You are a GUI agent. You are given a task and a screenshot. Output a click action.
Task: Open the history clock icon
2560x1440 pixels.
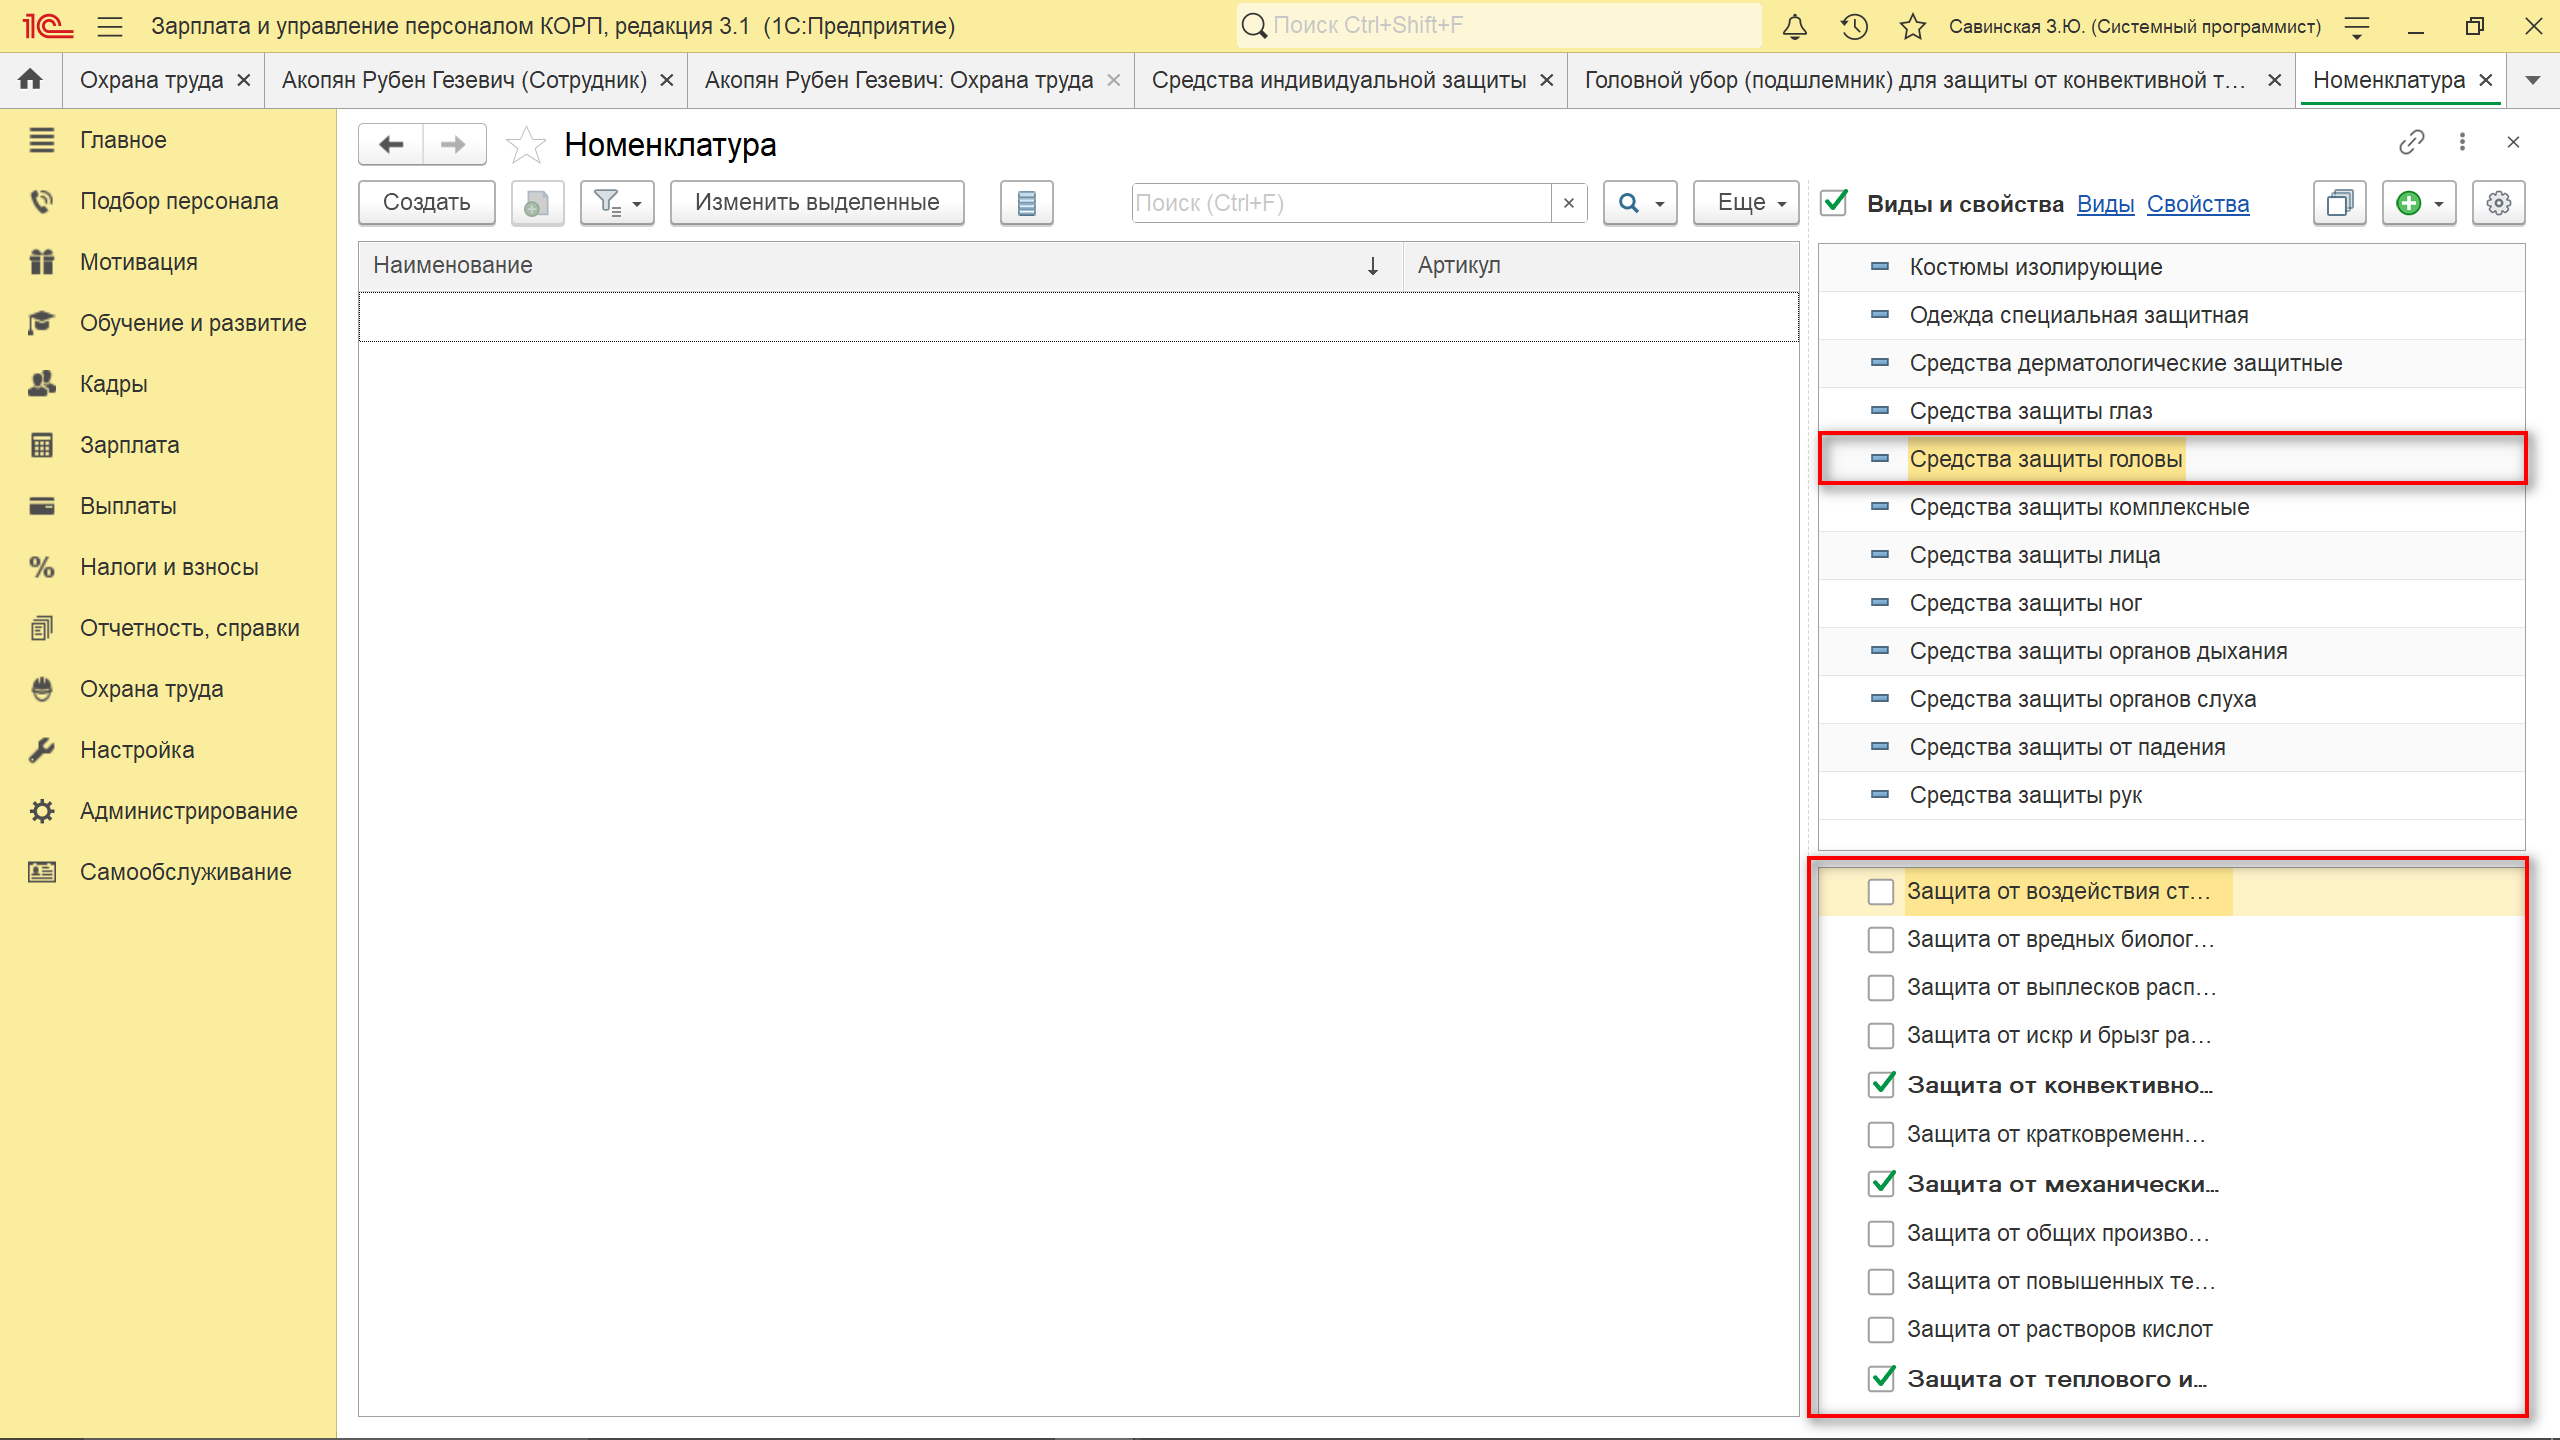[1854, 27]
